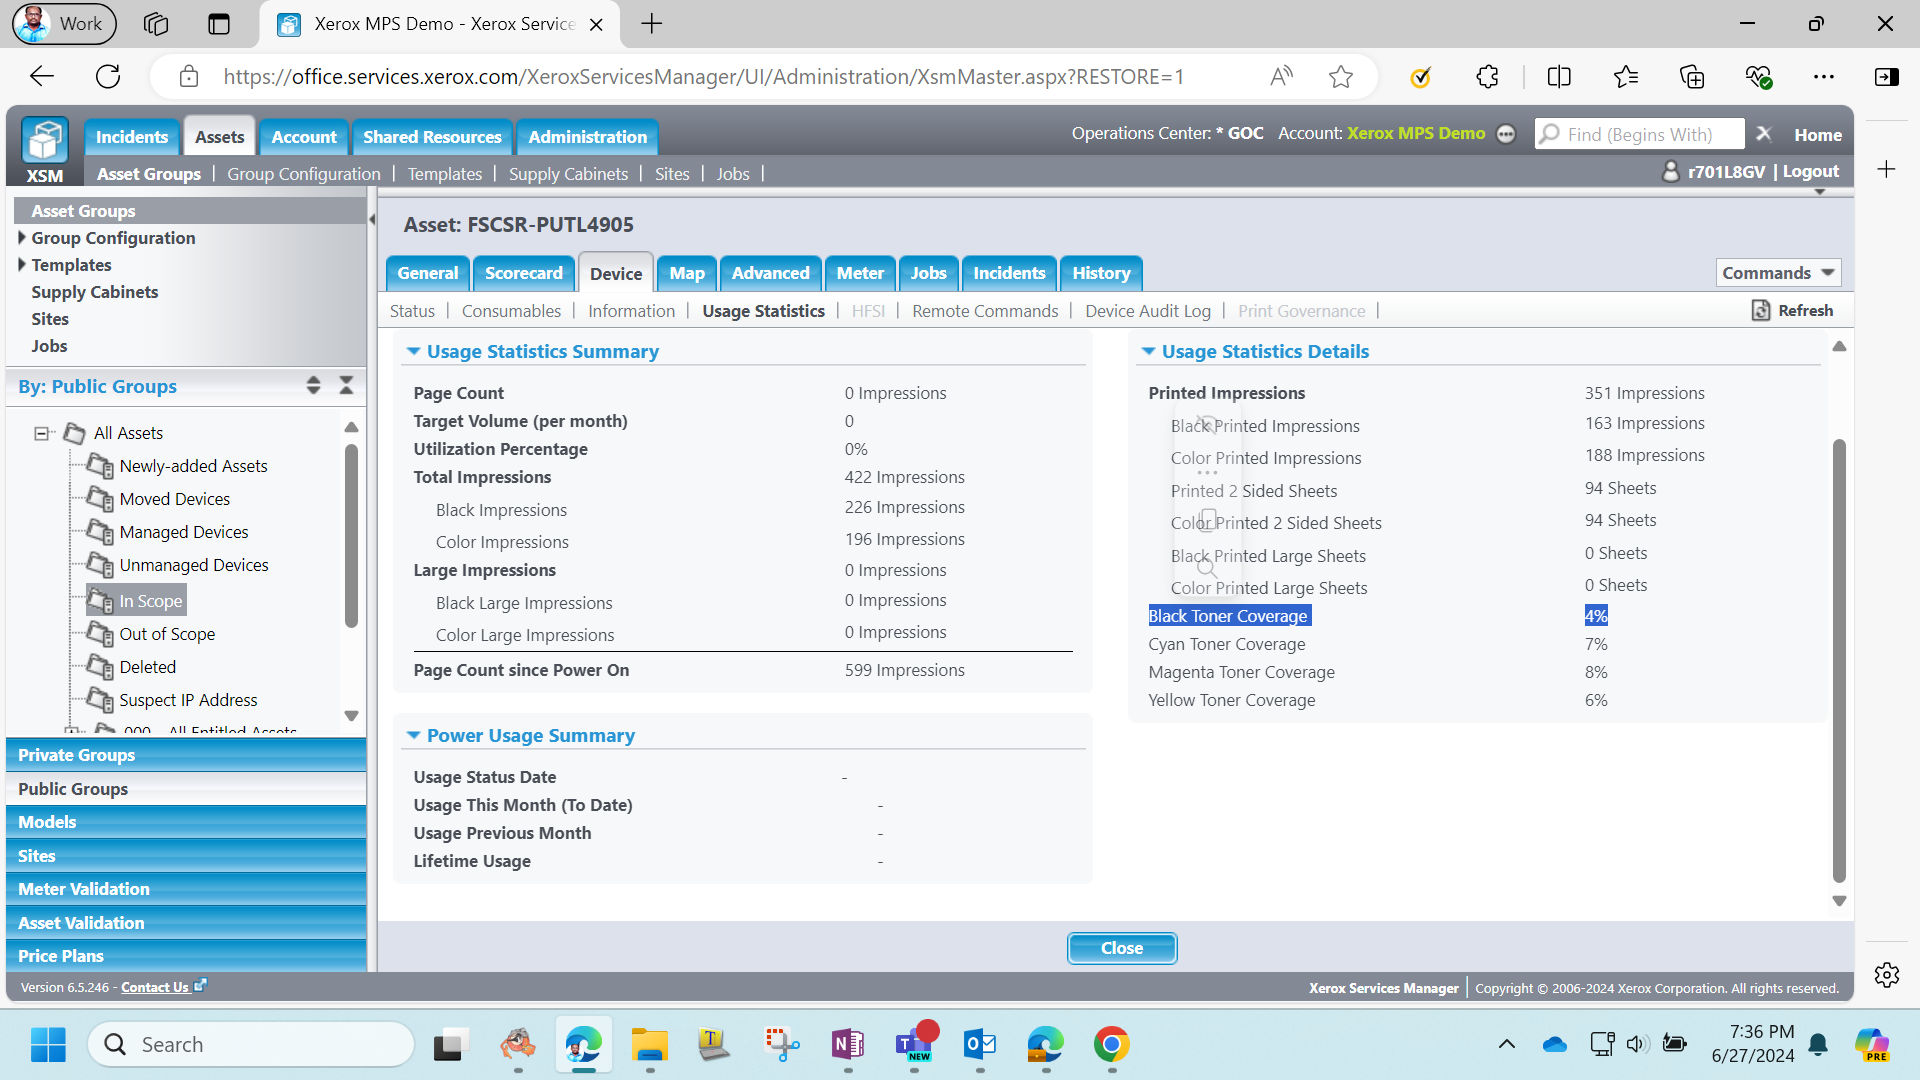Click into the Find (Begins With) search field
Image resolution: width=1920 pixels, height=1080 pixels.
[x=1640, y=134]
